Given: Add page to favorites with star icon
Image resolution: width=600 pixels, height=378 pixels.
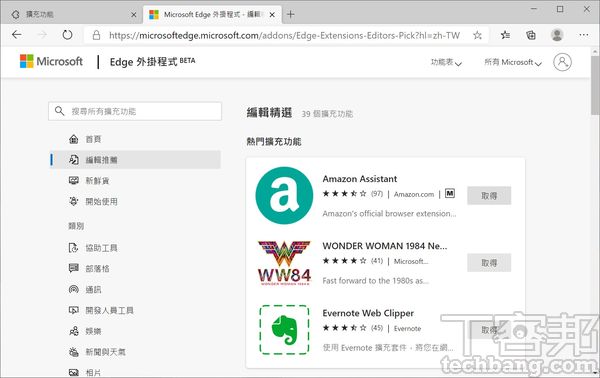Looking at the screenshot, I should (x=477, y=36).
